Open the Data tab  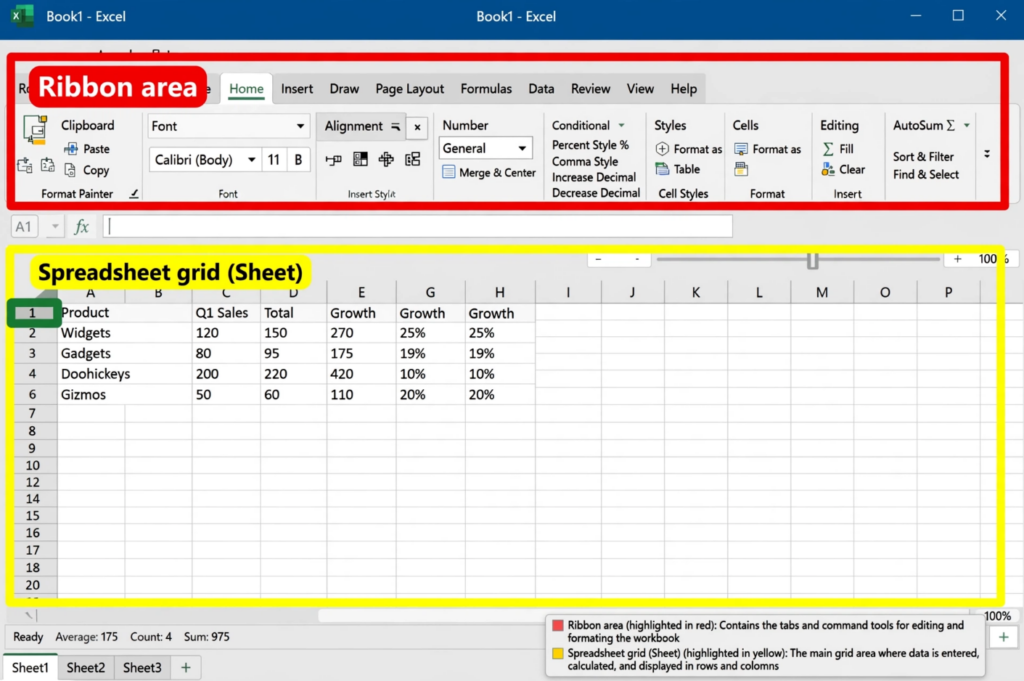(541, 89)
